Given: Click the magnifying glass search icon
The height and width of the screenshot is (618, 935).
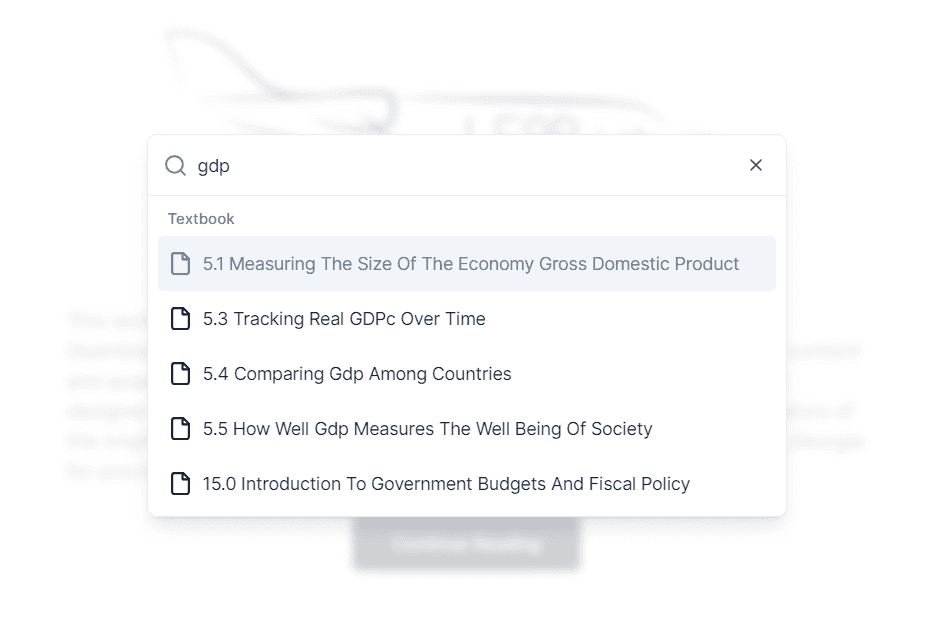Looking at the screenshot, I should 176,166.
